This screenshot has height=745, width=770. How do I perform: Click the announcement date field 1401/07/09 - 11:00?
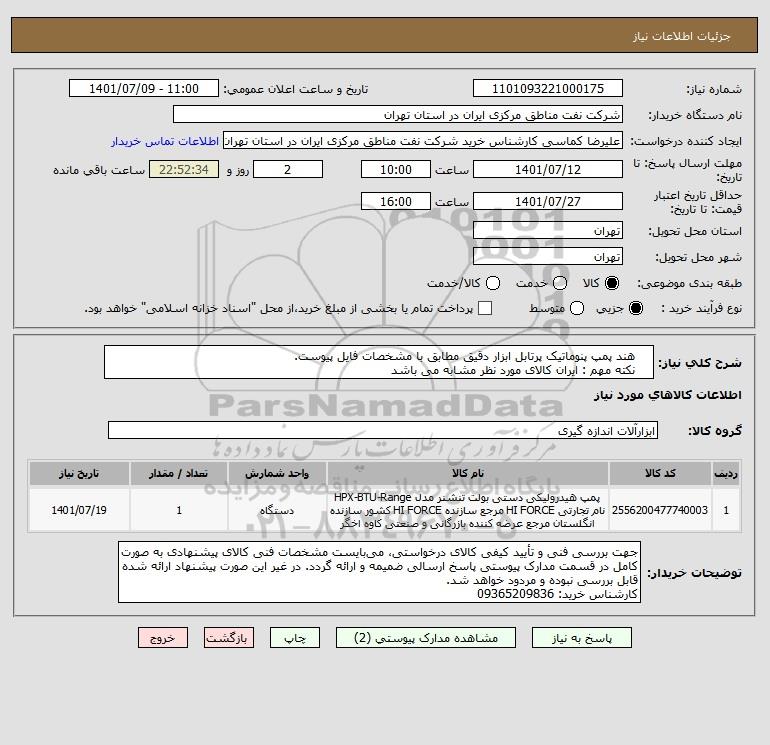click(x=144, y=89)
